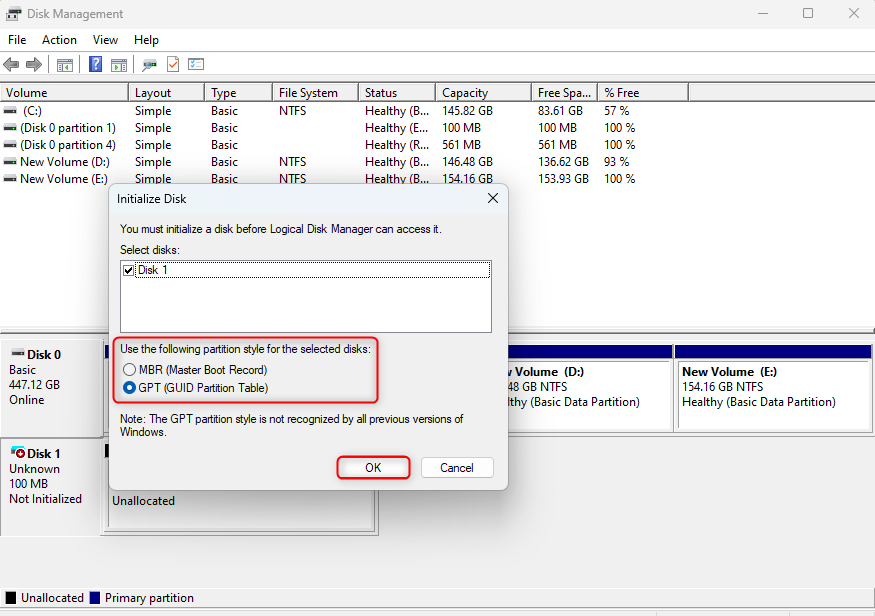
Task: Open the View menu
Action: tap(105, 40)
